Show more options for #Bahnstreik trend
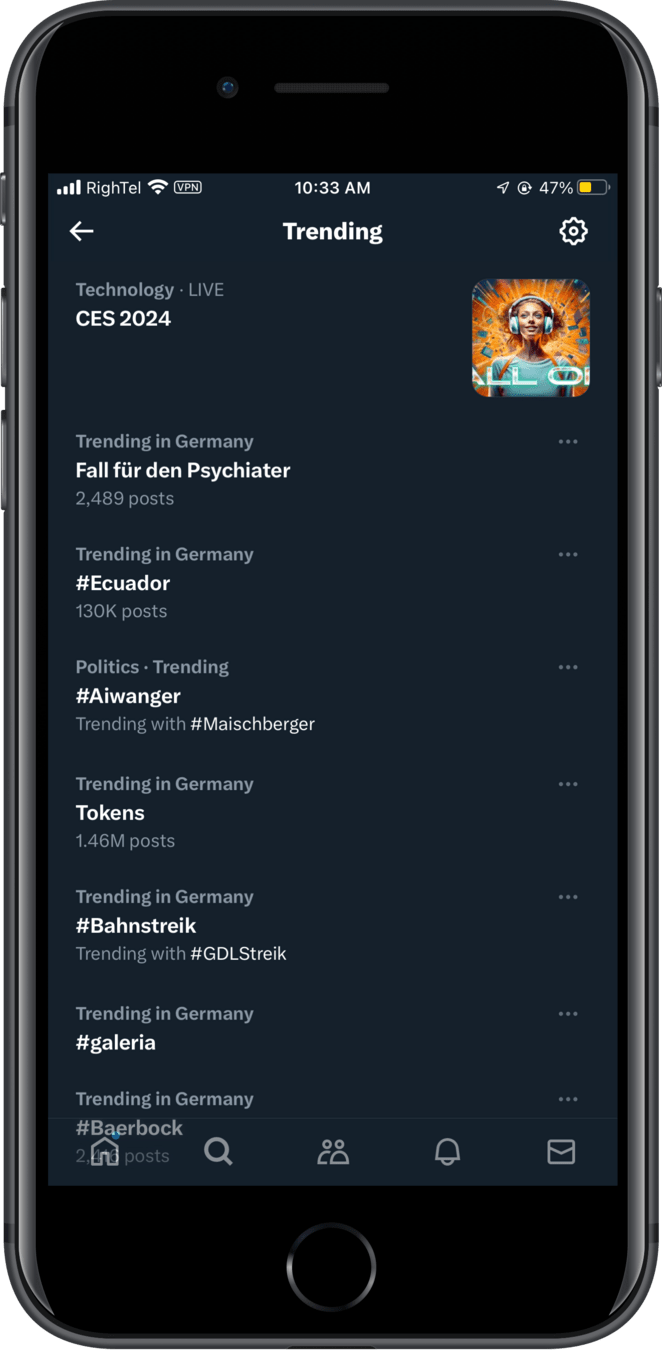The height and width of the screenshot is (1350, 662). [x=568, y=898]
